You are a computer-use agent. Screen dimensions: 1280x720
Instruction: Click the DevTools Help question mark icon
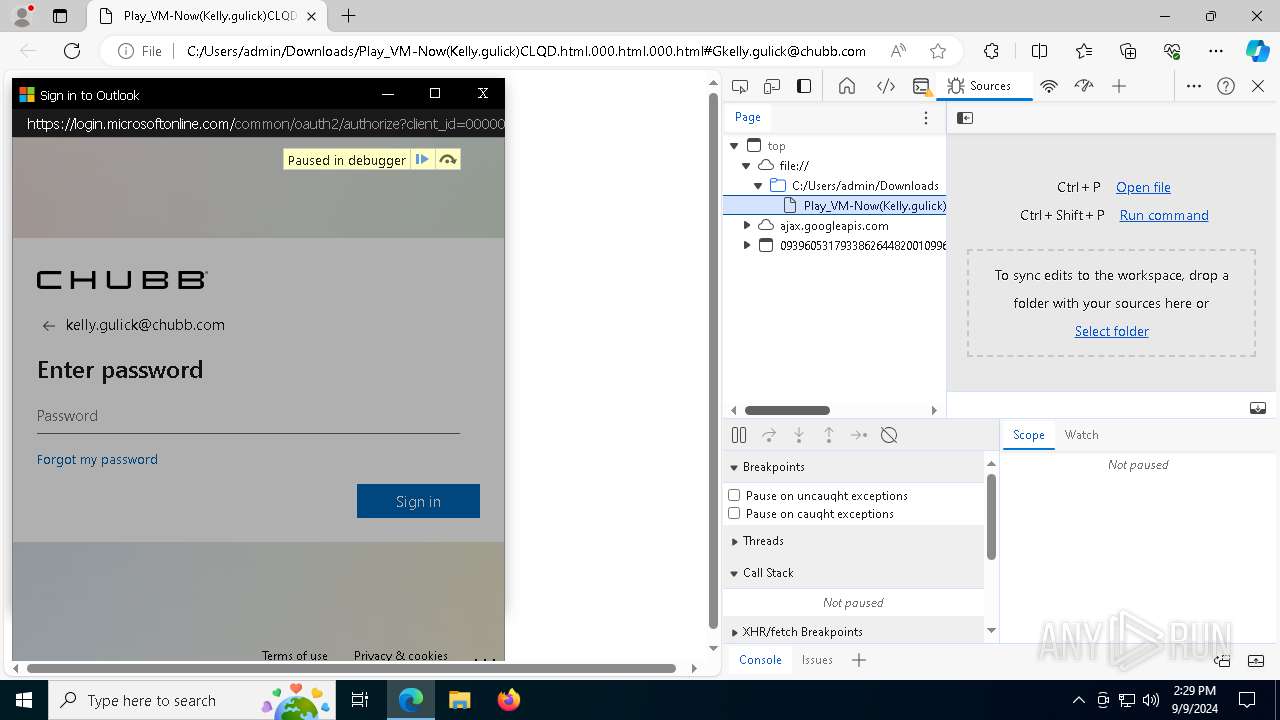coord(1226,86)
